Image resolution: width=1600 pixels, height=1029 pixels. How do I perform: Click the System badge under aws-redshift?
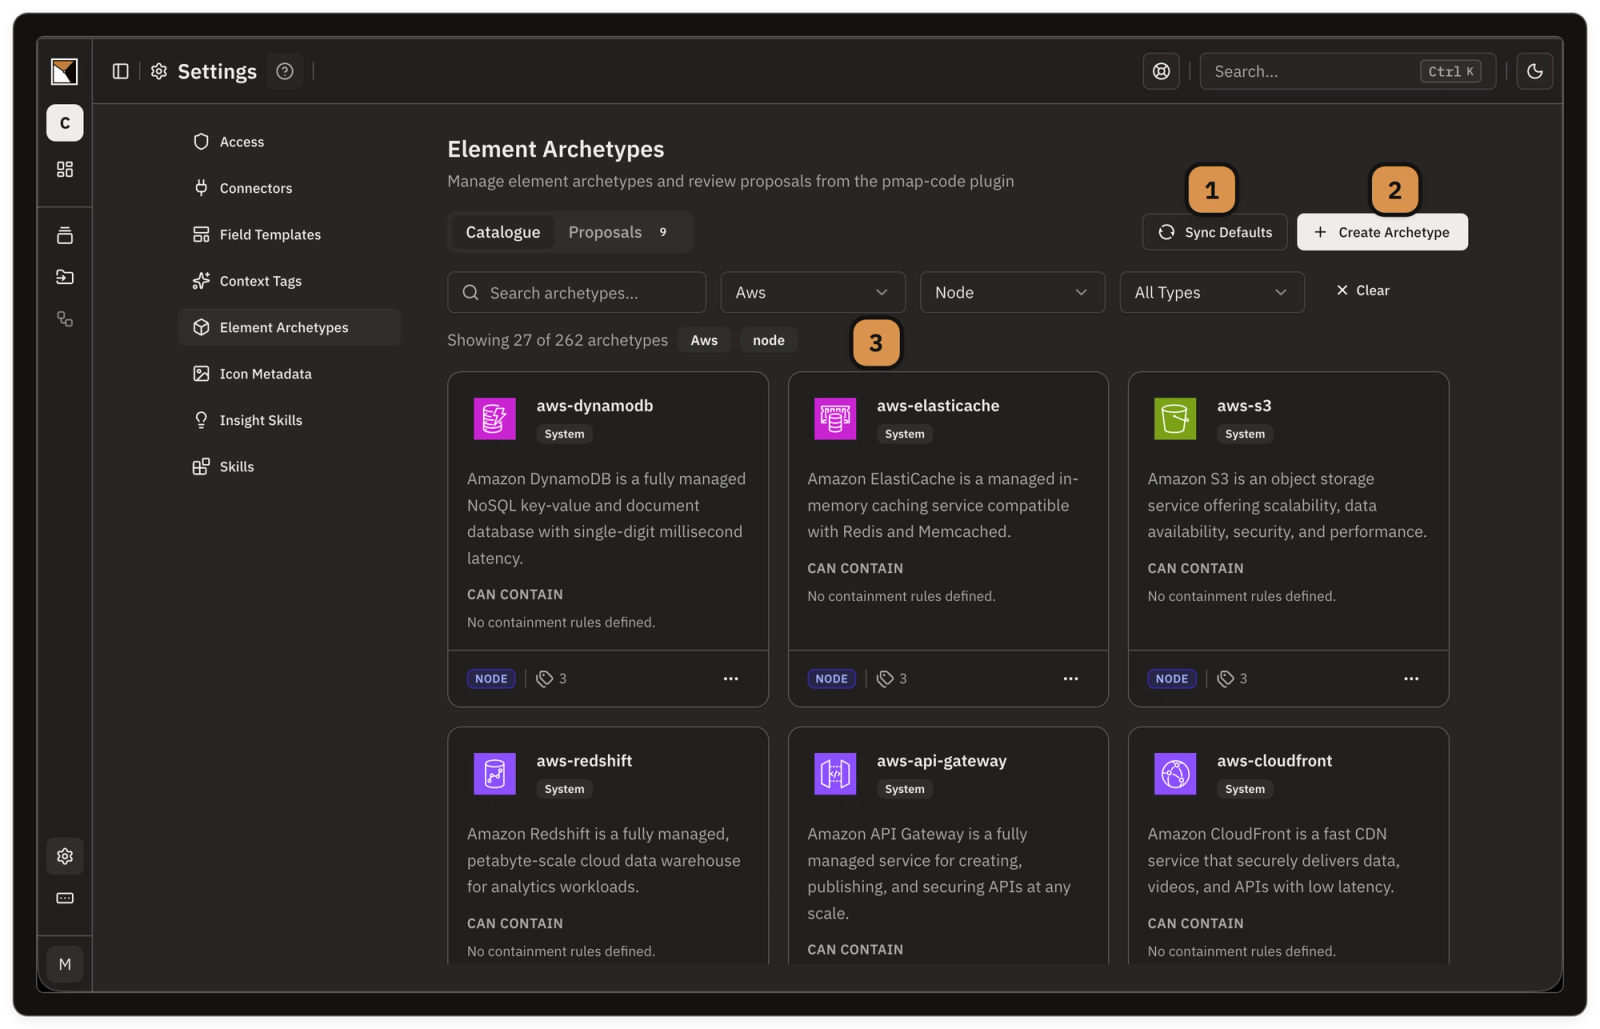coord(564,789)
